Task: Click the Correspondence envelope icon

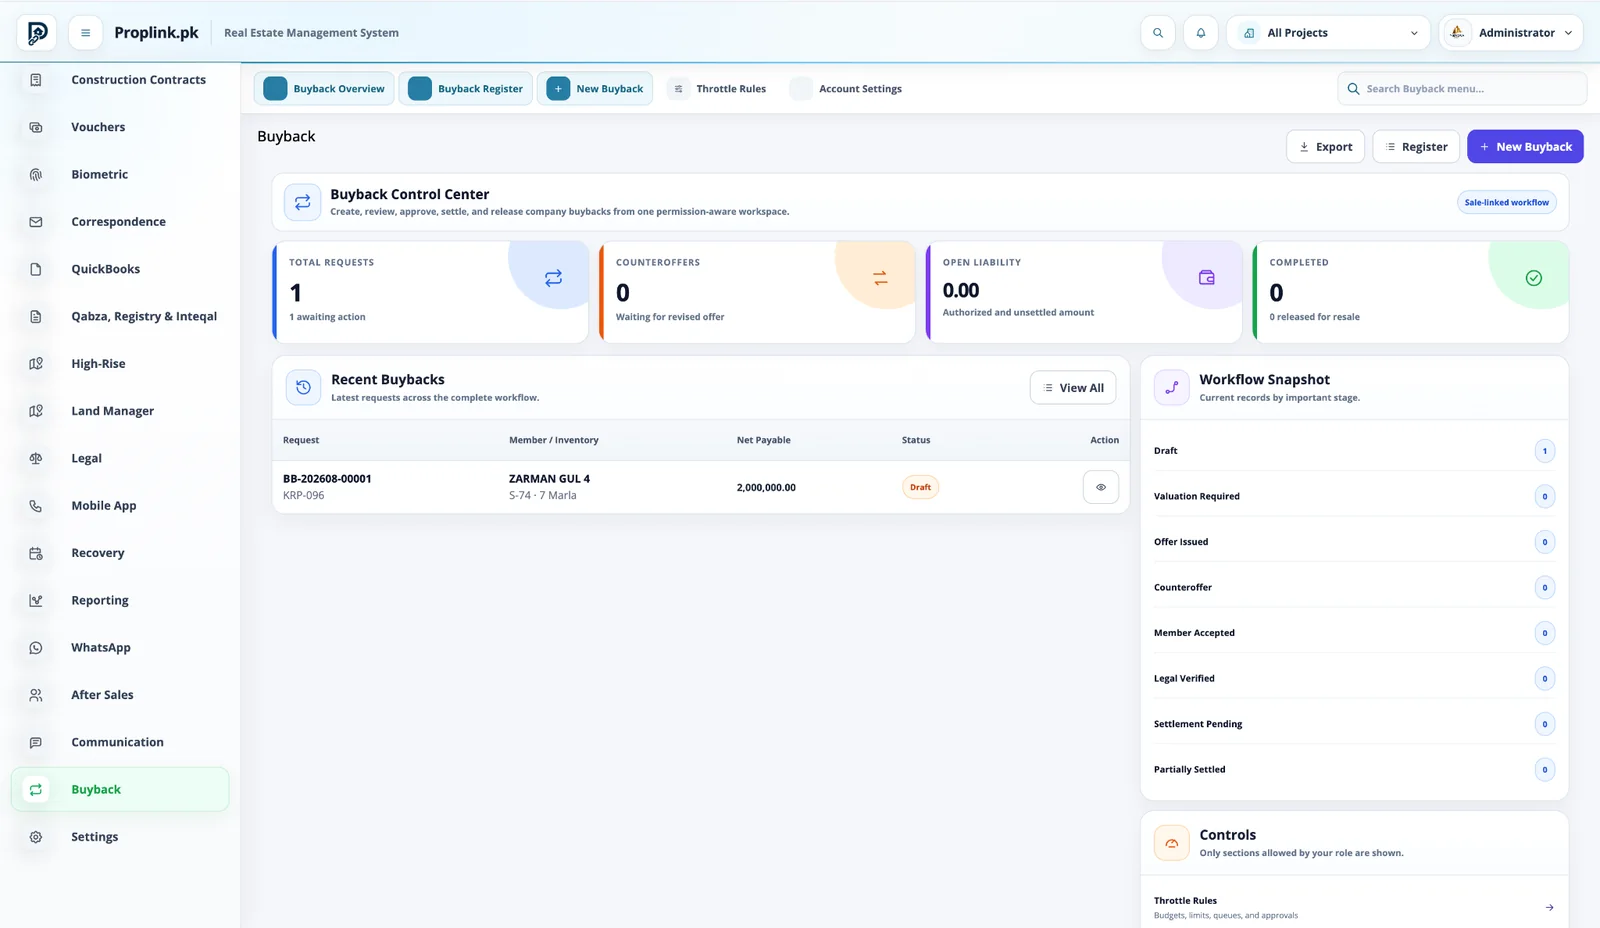Action: (x=36, y=222)
